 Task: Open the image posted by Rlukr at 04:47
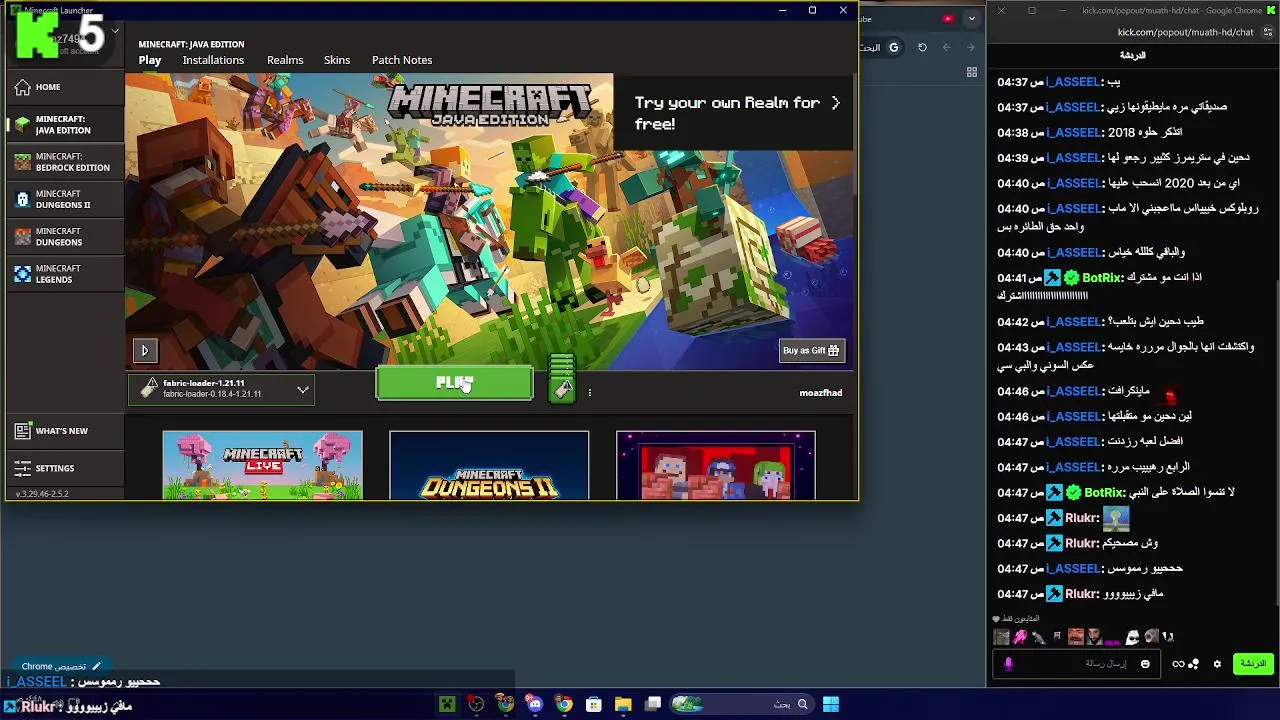[1116, 518]
